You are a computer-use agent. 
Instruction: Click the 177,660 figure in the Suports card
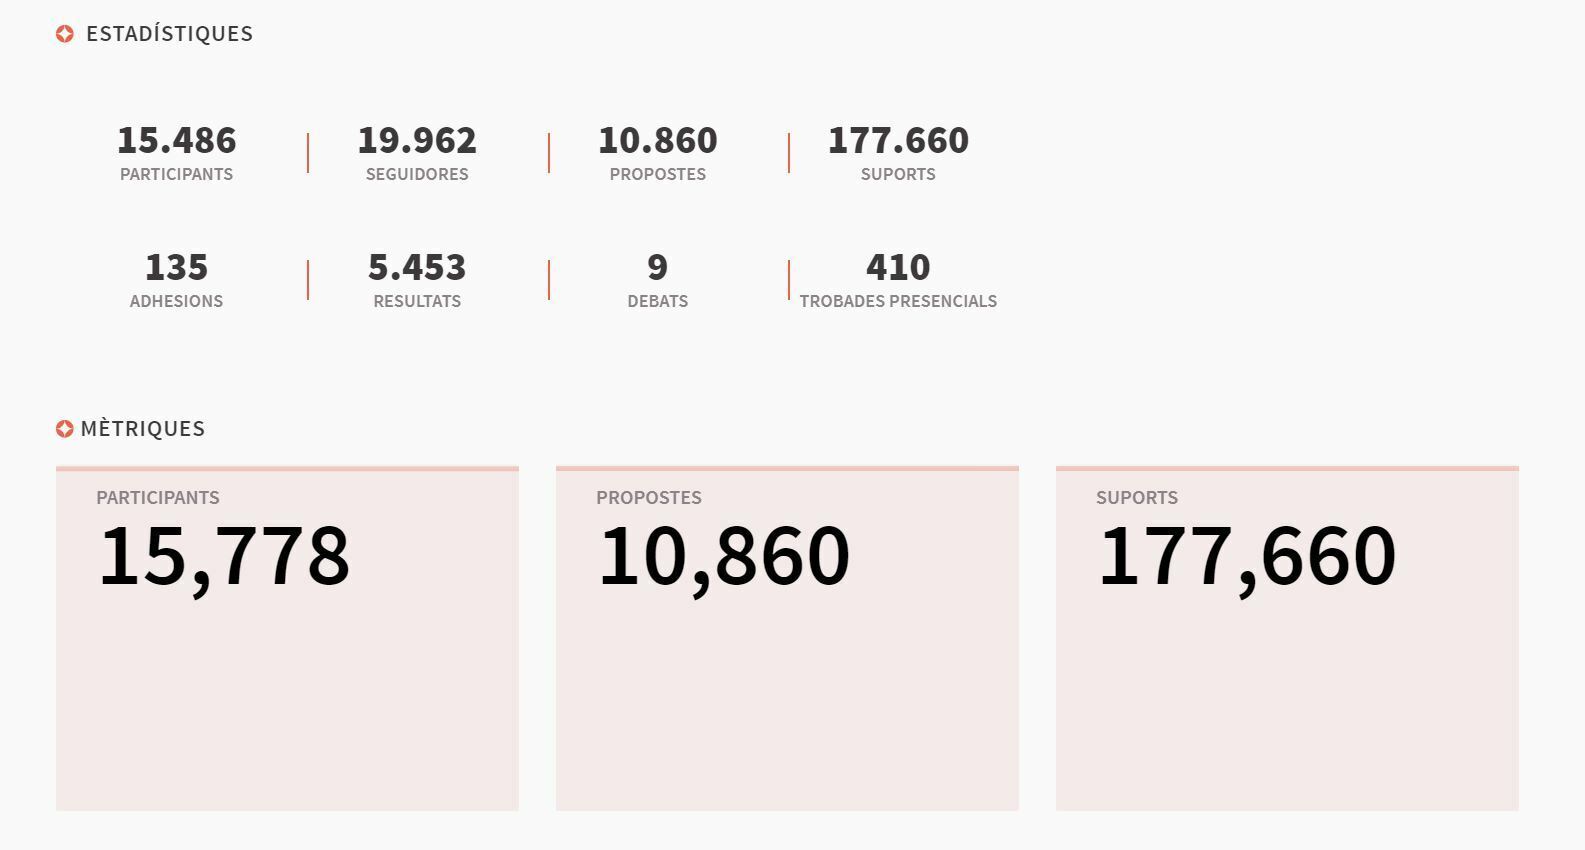[x=1247, y=556]
